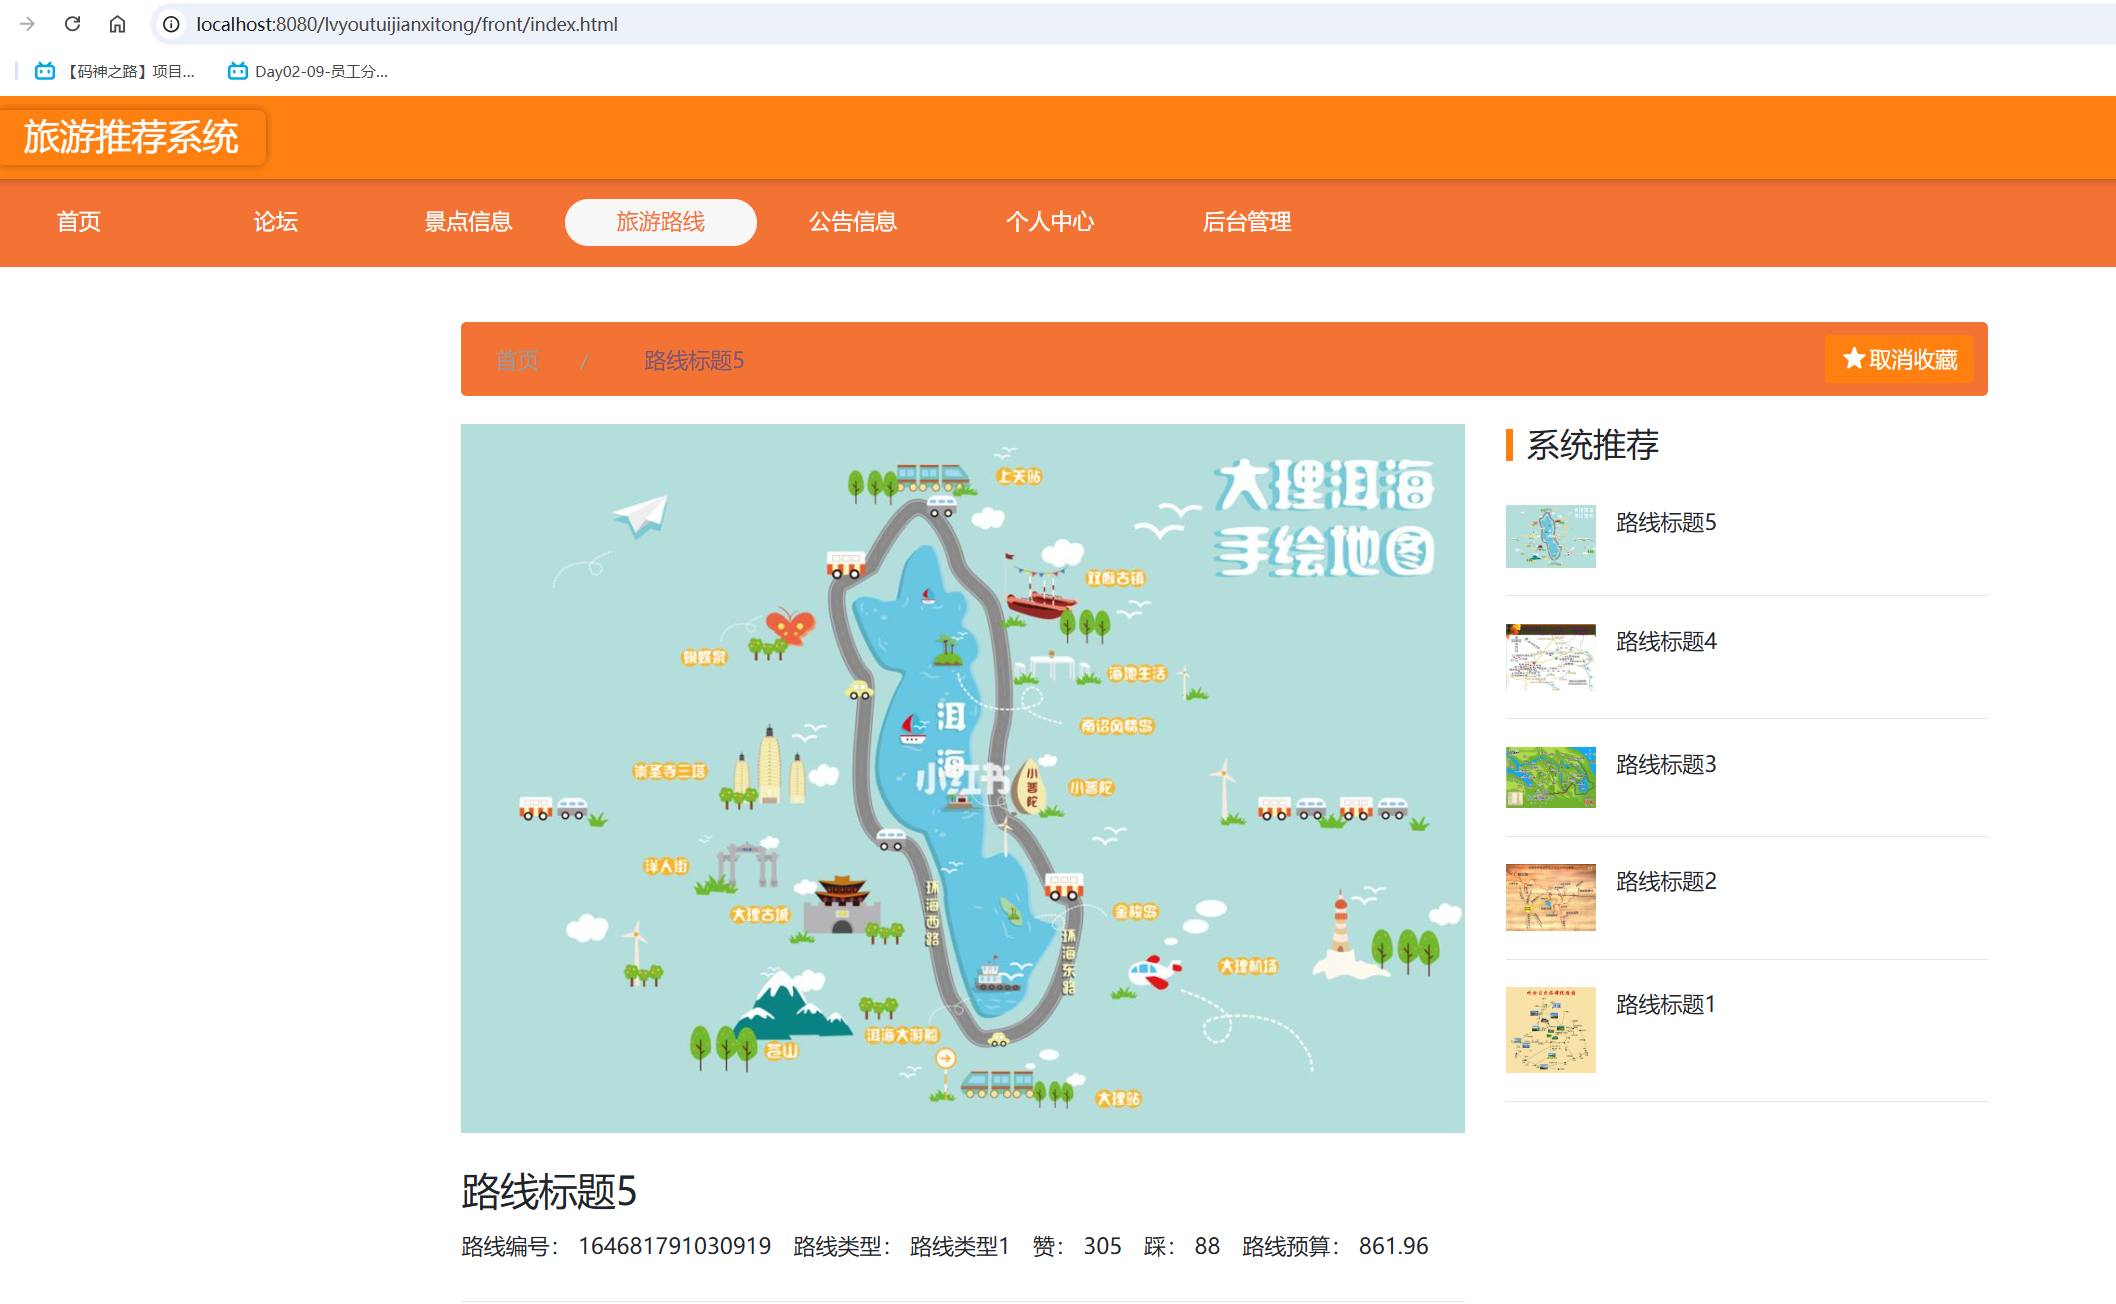Click the browser home icon
Image resolution: width=2116 pixels, height=1304 pixels.
(x=117, y=24)
